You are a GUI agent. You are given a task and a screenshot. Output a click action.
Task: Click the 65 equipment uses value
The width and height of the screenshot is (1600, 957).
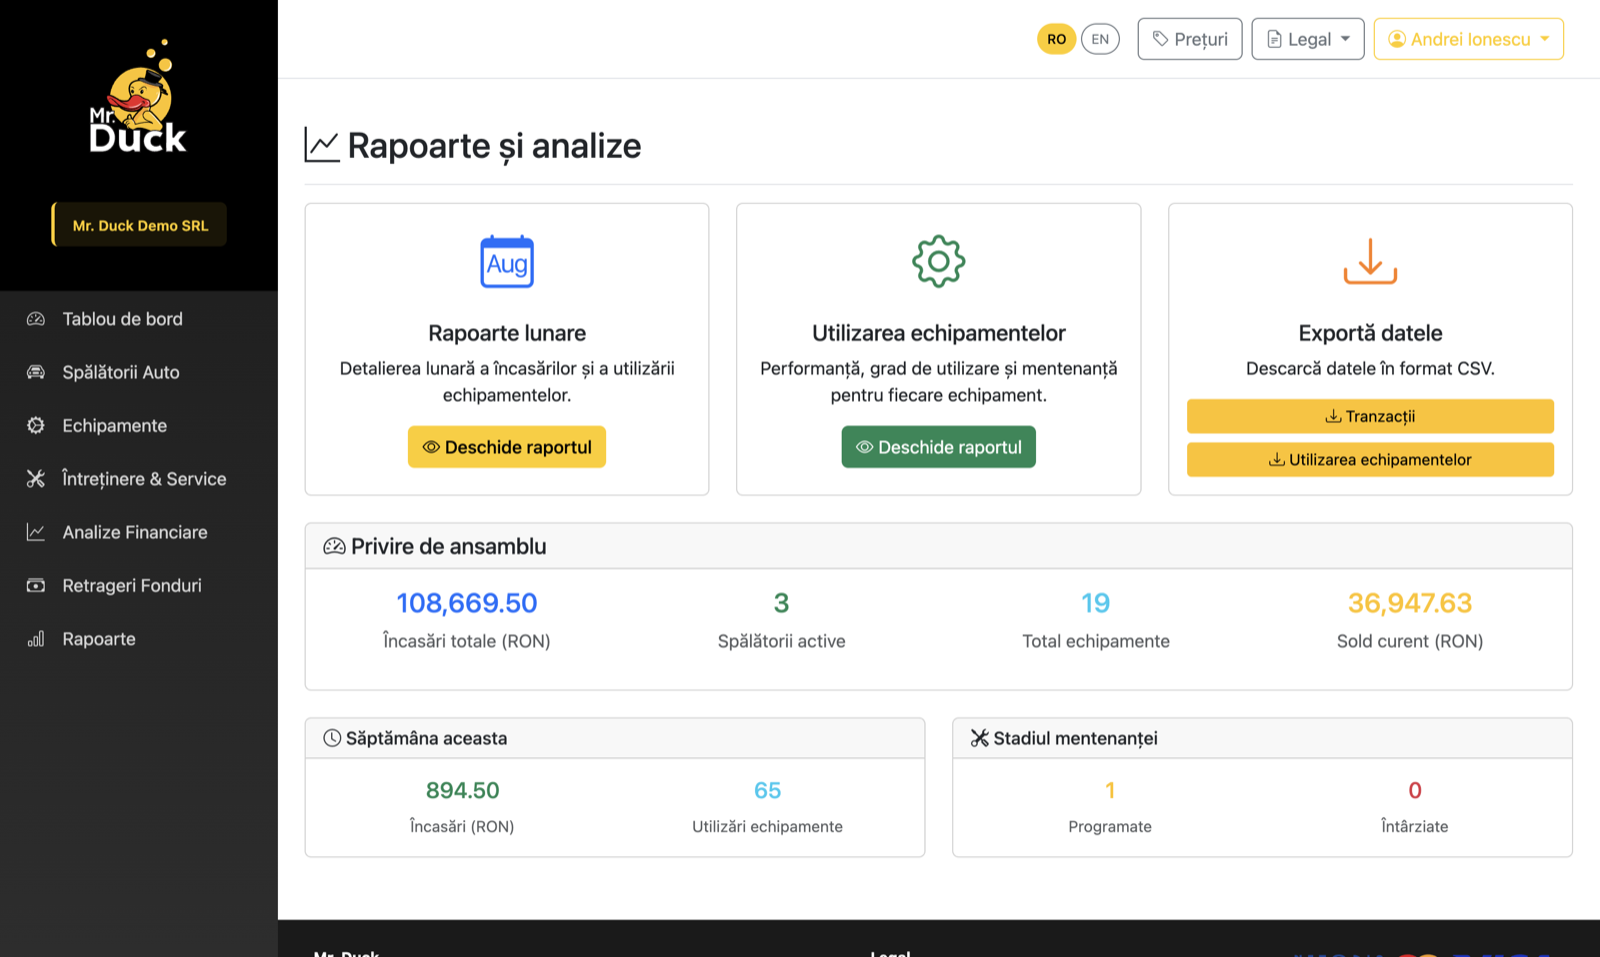click(x=767, y=790)
